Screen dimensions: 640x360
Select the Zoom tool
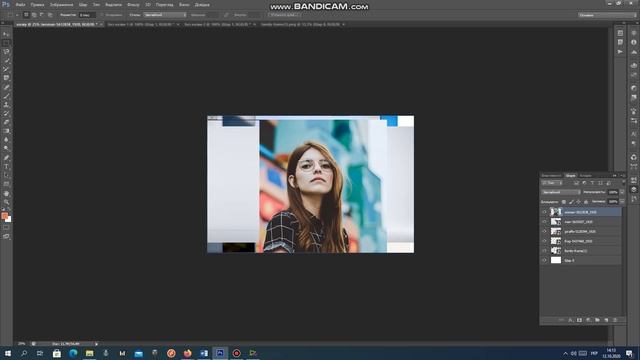pos(6,202)
